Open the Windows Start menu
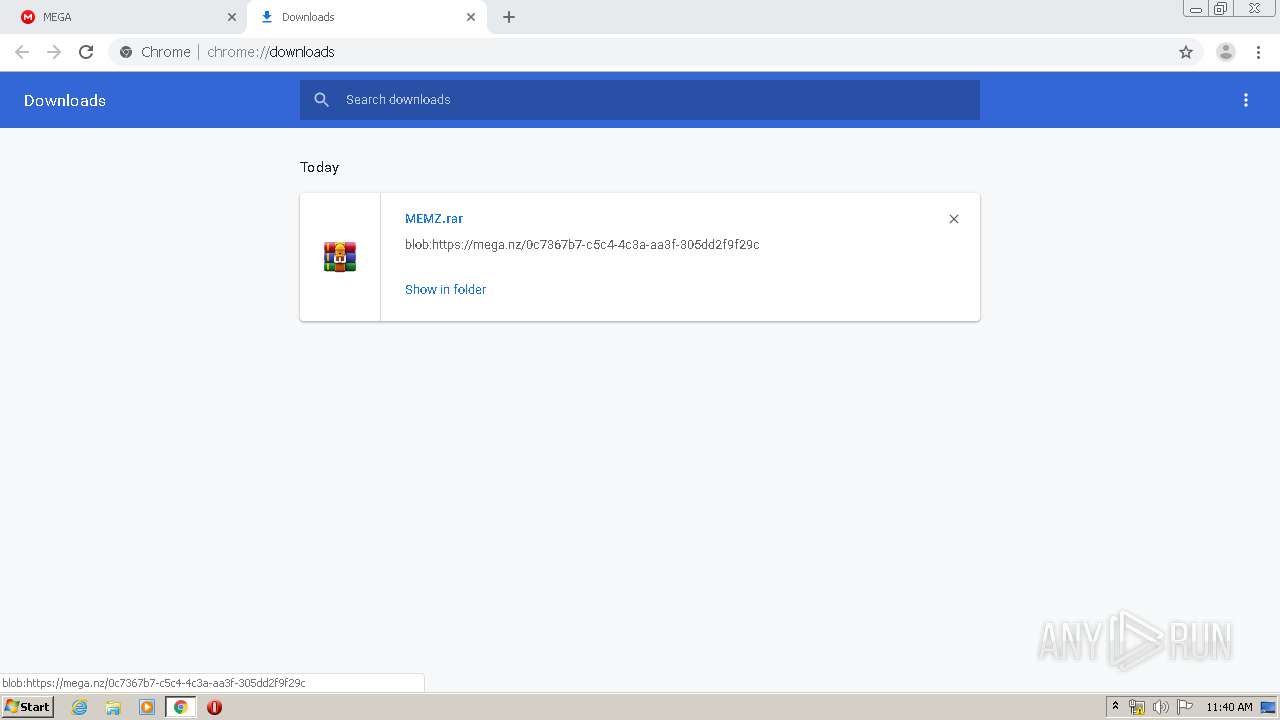Viewport: 1280px width, 720px height. point(28,707)
